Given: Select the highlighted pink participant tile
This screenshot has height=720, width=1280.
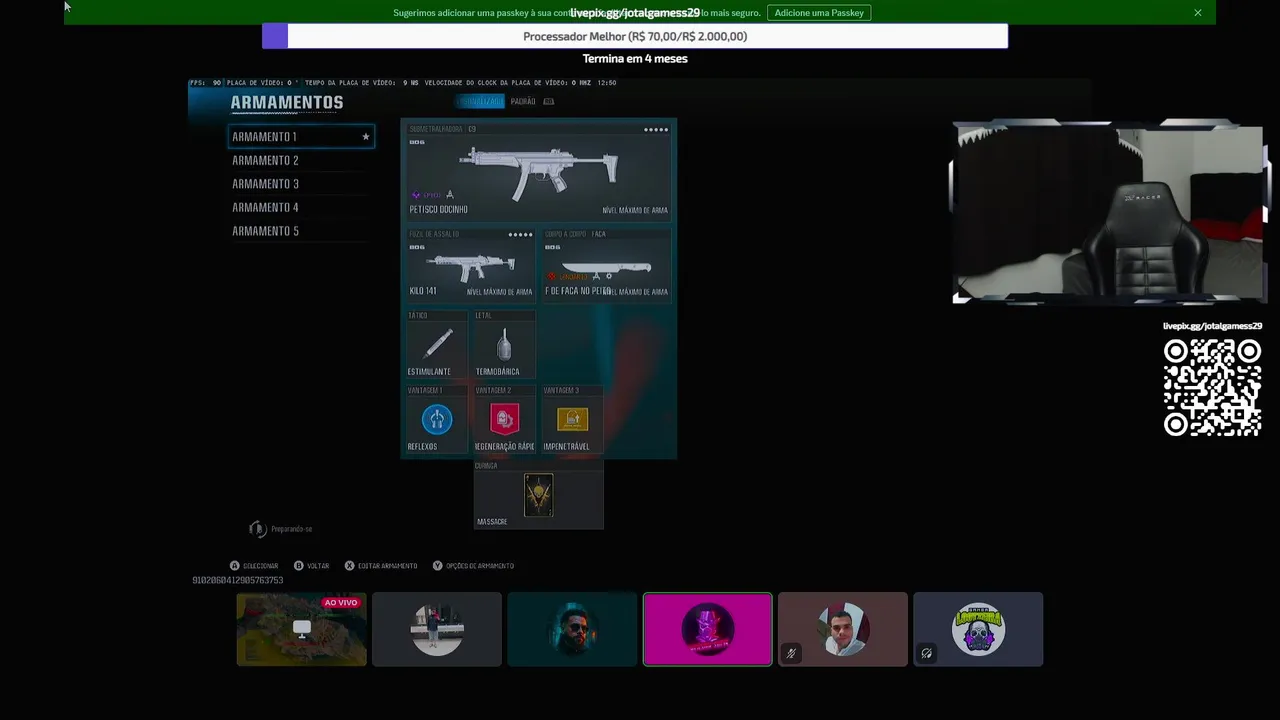Looking at the screenshot, I should click(708, 629).
